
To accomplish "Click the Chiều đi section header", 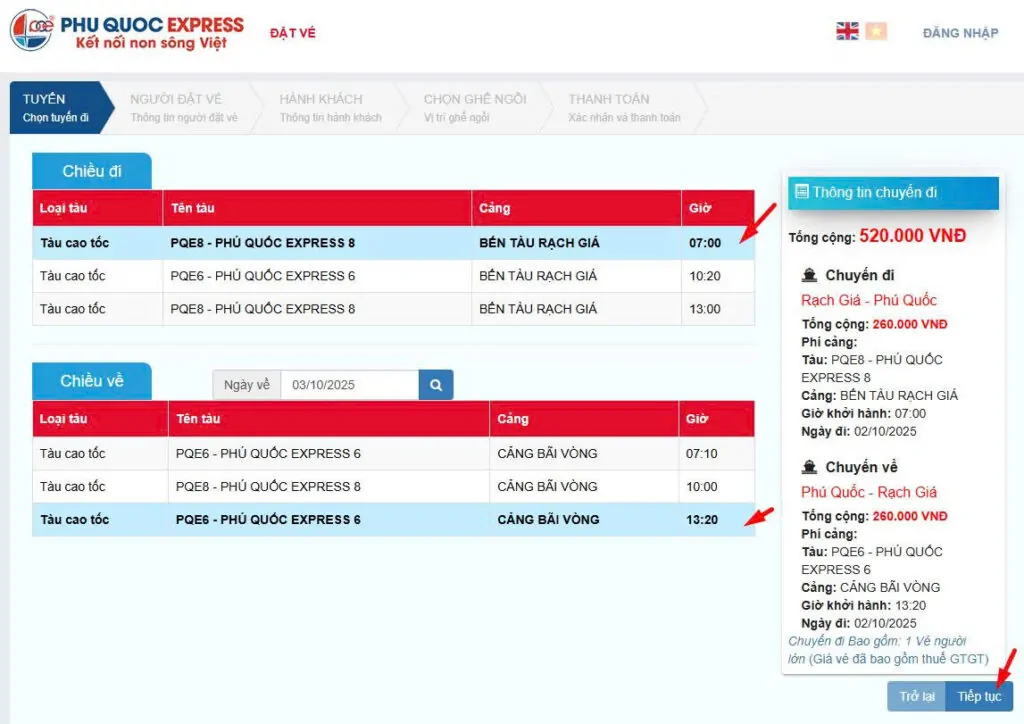I will 92,171.
